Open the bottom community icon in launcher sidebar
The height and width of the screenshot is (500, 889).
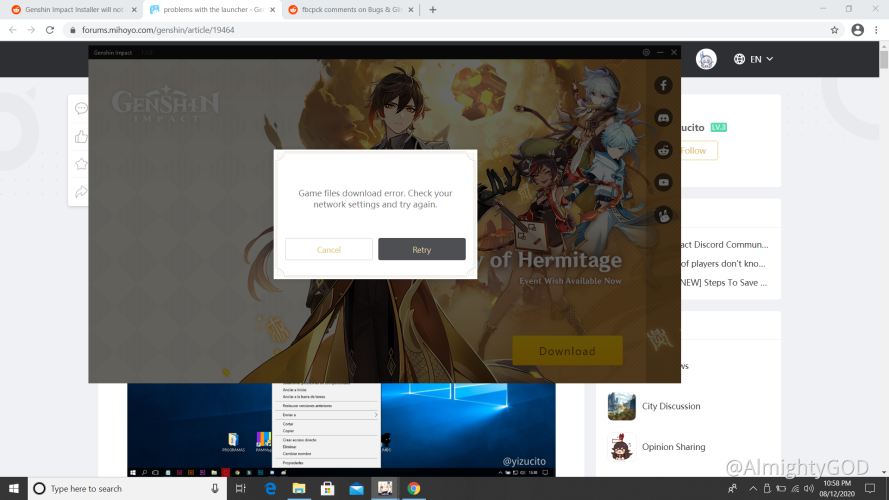663,215
